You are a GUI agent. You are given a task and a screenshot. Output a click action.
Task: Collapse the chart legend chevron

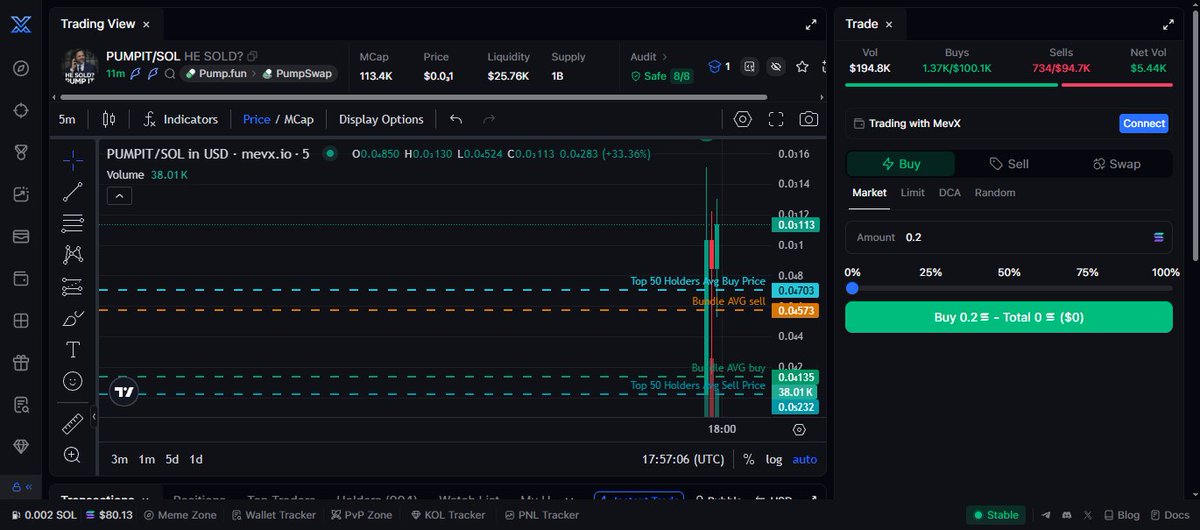[x=119, y=196]
